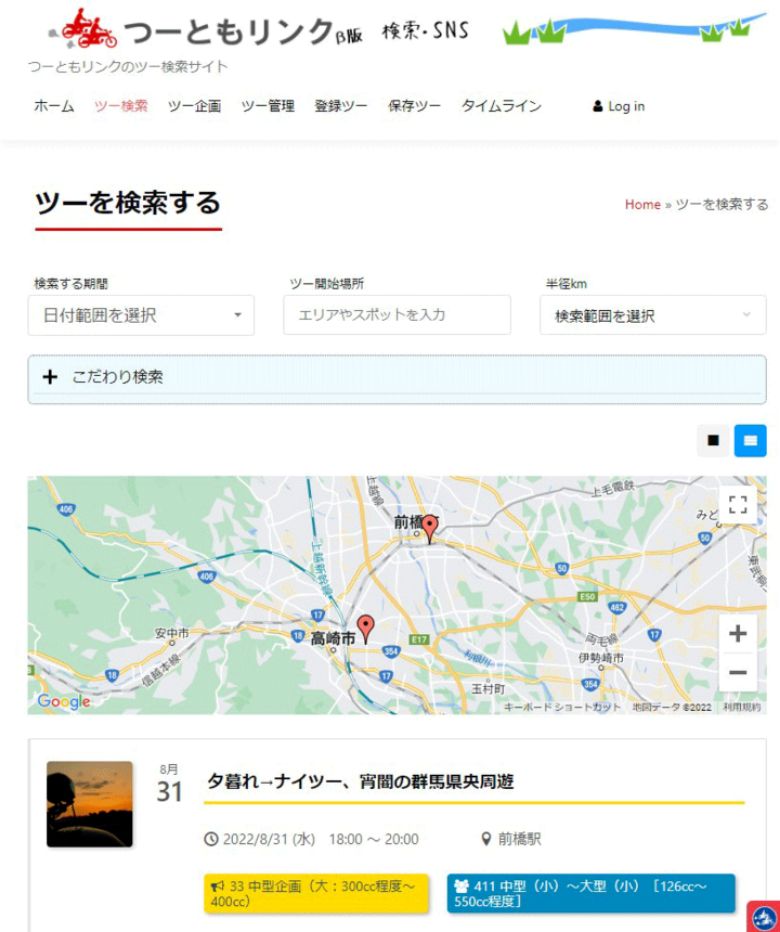Open the ツー企画 menu item
The width and height of the screenshot is (780, 932).
tap(194, 106)
